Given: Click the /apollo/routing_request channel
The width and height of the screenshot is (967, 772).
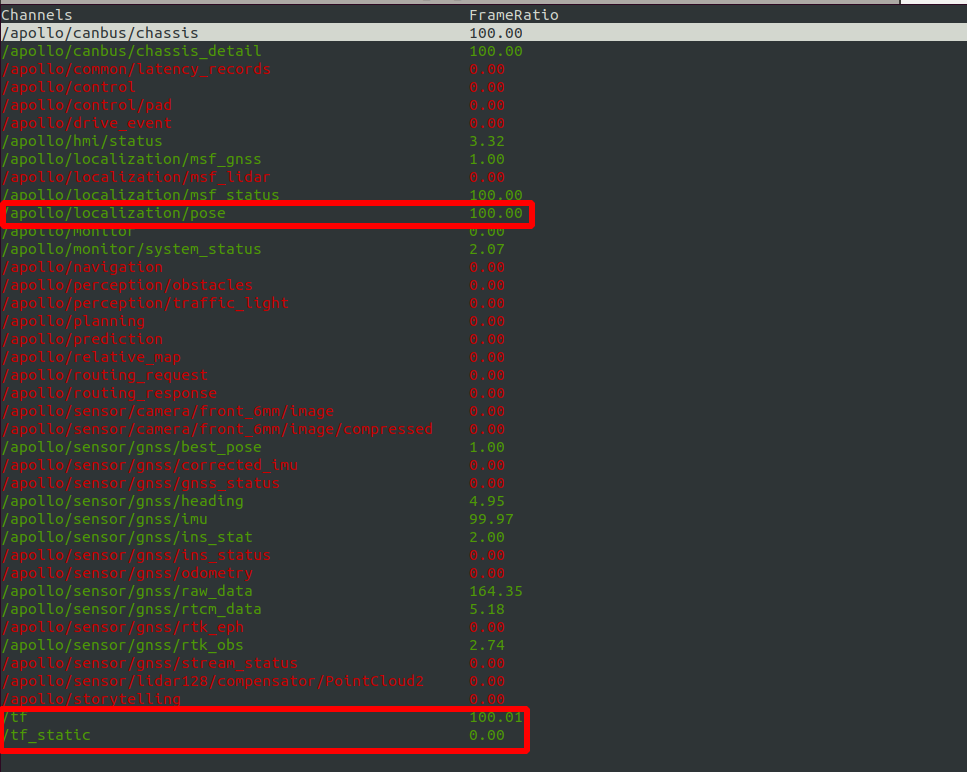Looking at the screenshot, I should tap(104, 375).
